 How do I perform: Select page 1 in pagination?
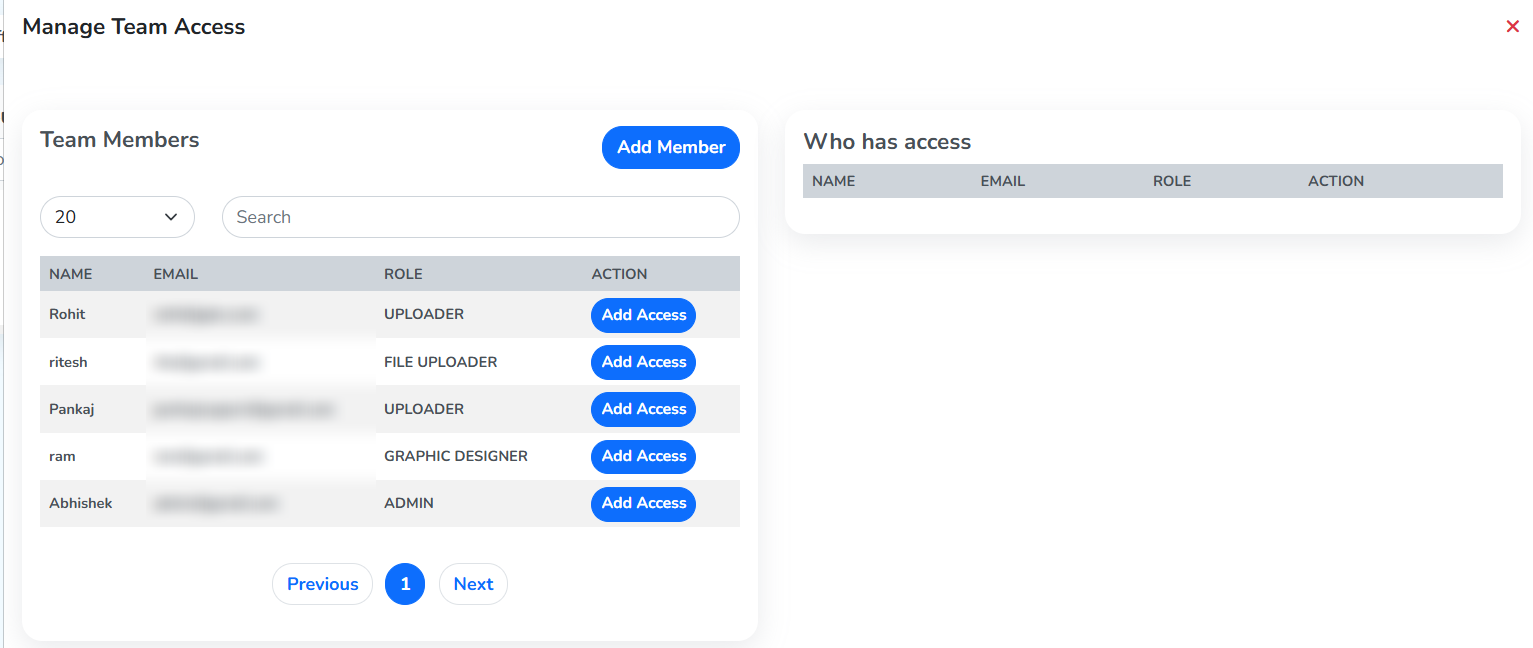point(405,584)
